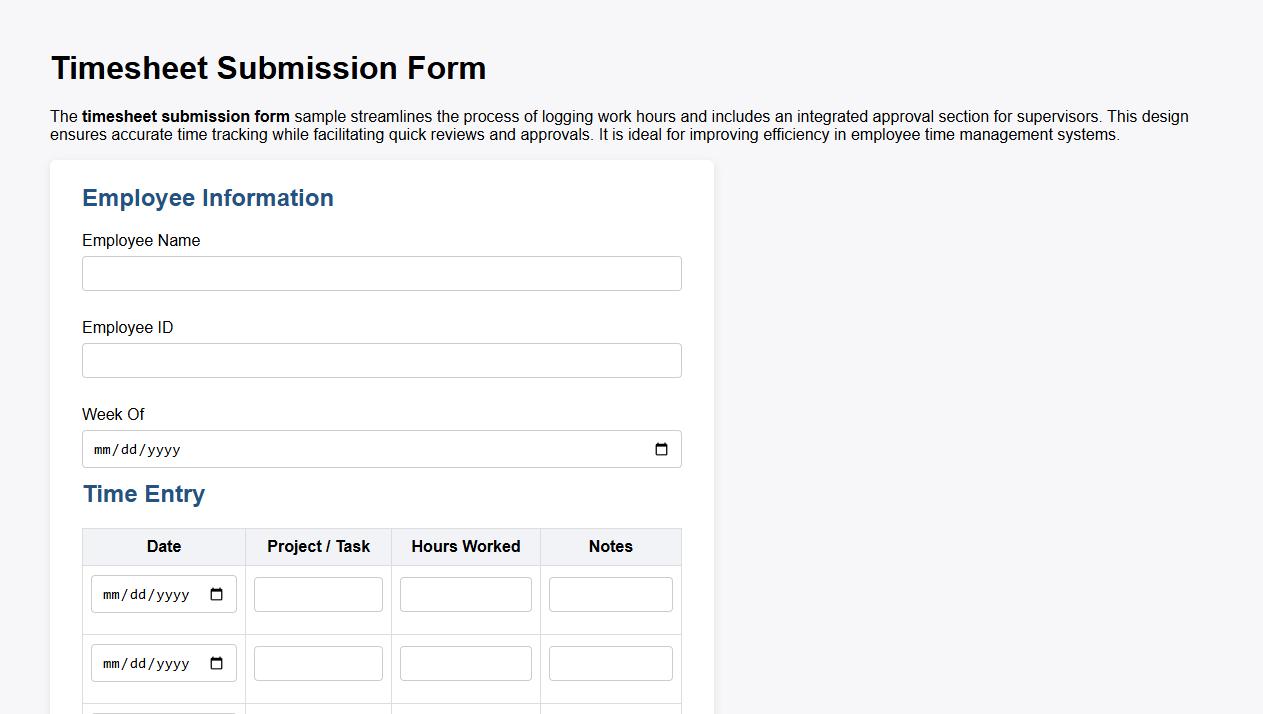Click inside the Employee ID field

point(380,360)
